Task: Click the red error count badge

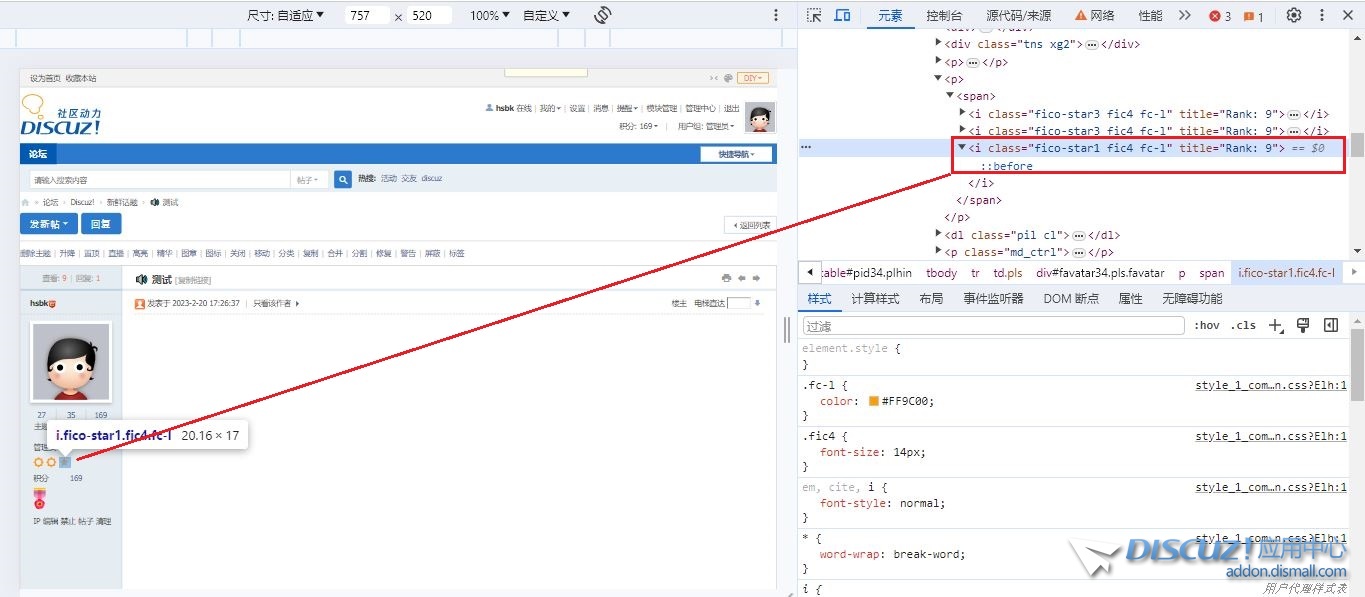Action: click(x=1220, y=16)
